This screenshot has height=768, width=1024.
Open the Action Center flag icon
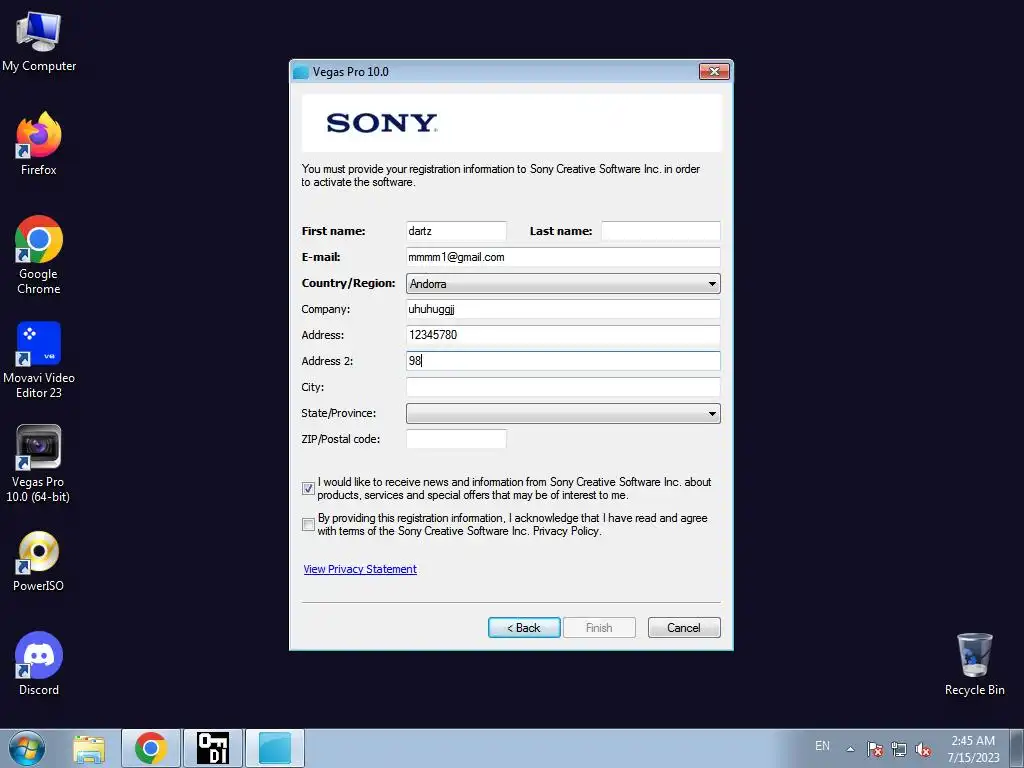874,749
